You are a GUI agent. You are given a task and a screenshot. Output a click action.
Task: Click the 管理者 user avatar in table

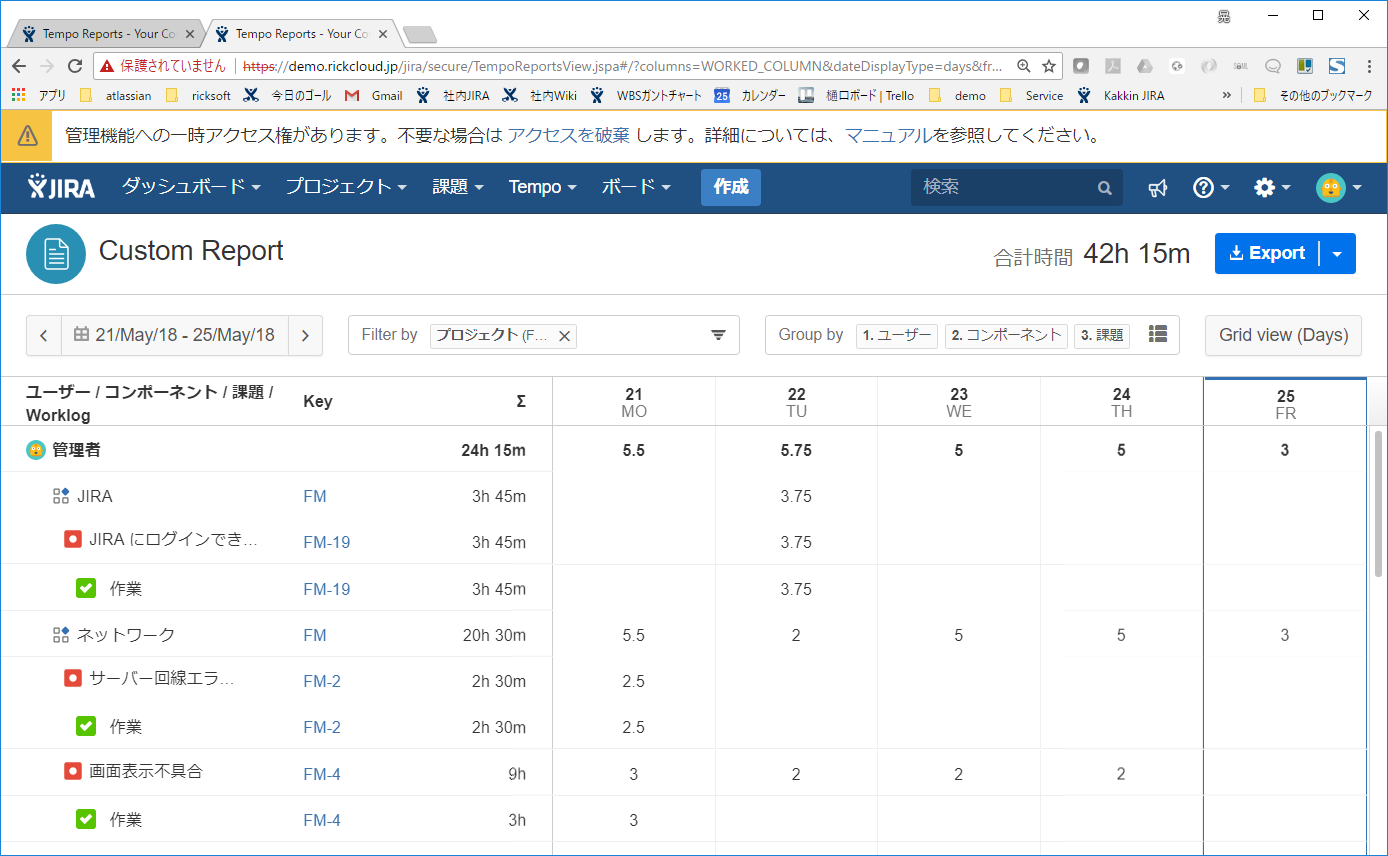(35, 450)
